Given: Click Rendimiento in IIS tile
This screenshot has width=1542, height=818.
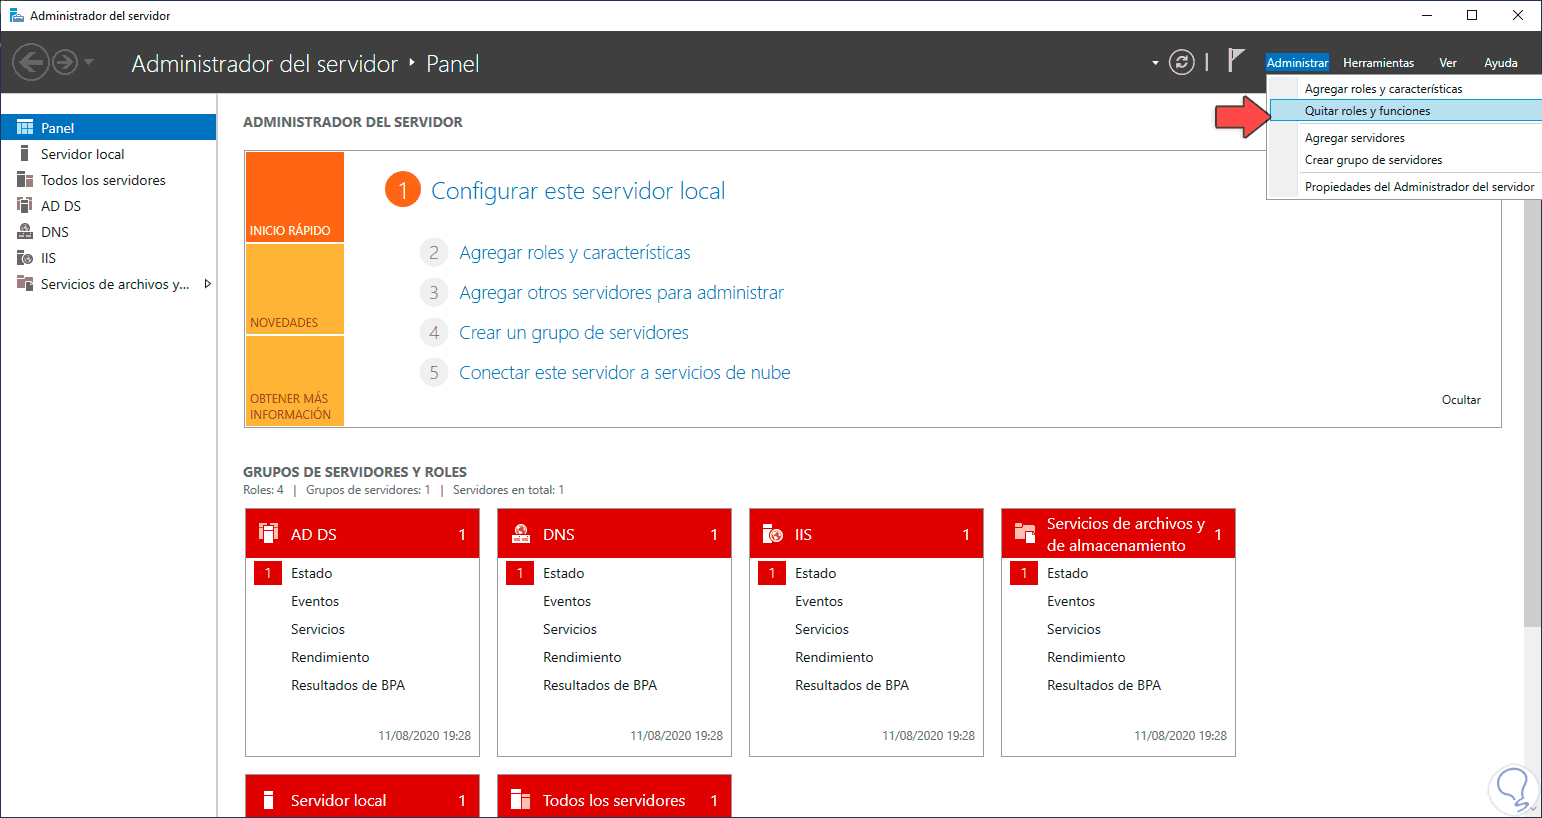Looking at the screenshot, I should click(x=834, y=657).
